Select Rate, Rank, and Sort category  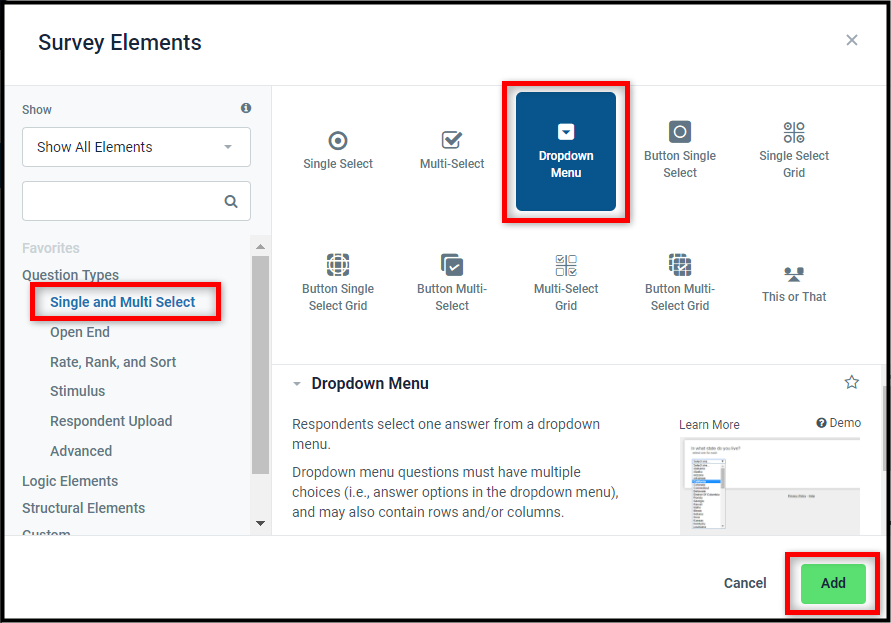(113, 362)
